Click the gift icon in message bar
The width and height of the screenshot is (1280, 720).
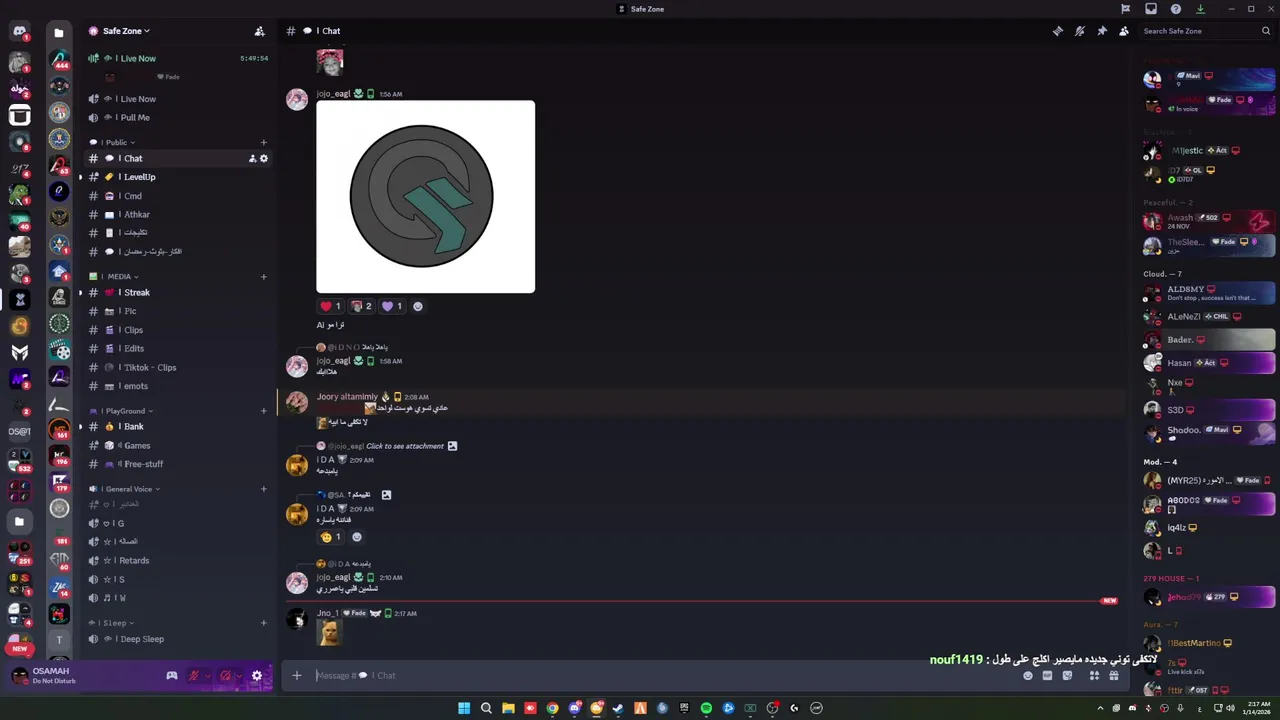tap(1113, 676)
